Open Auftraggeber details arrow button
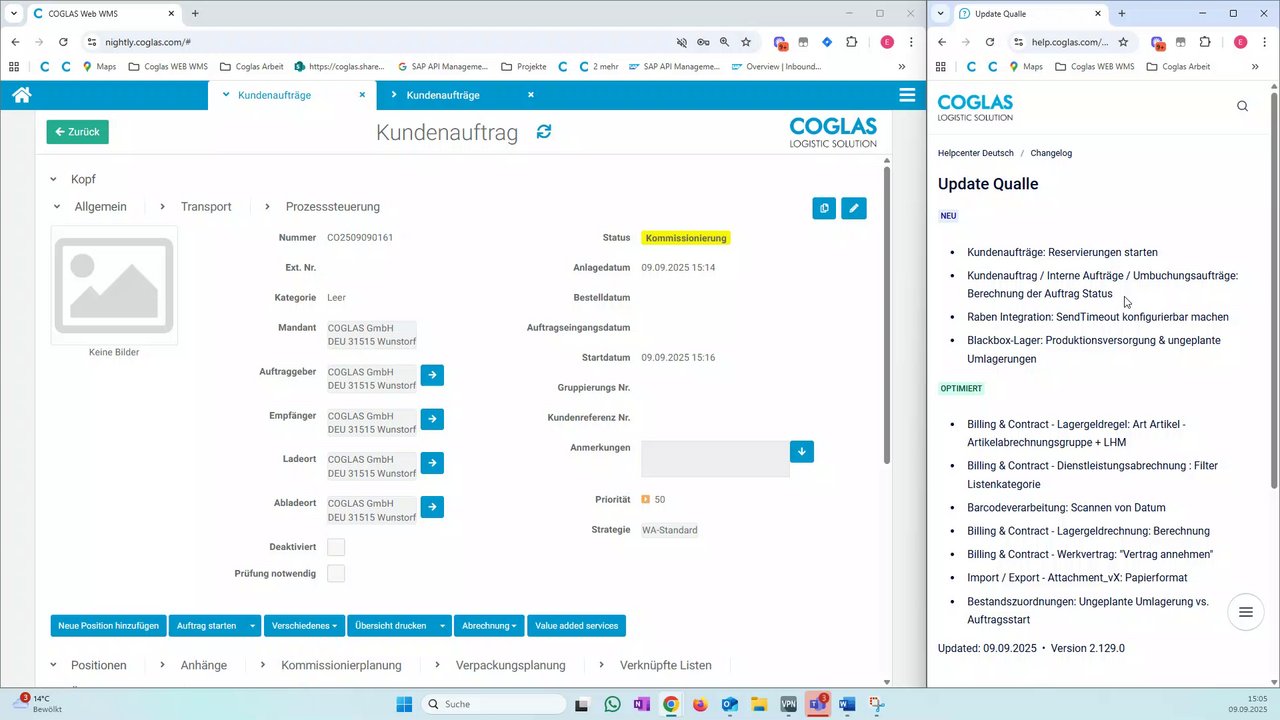Viewport: 1280px width, 720px height. [x=432, y=375]
